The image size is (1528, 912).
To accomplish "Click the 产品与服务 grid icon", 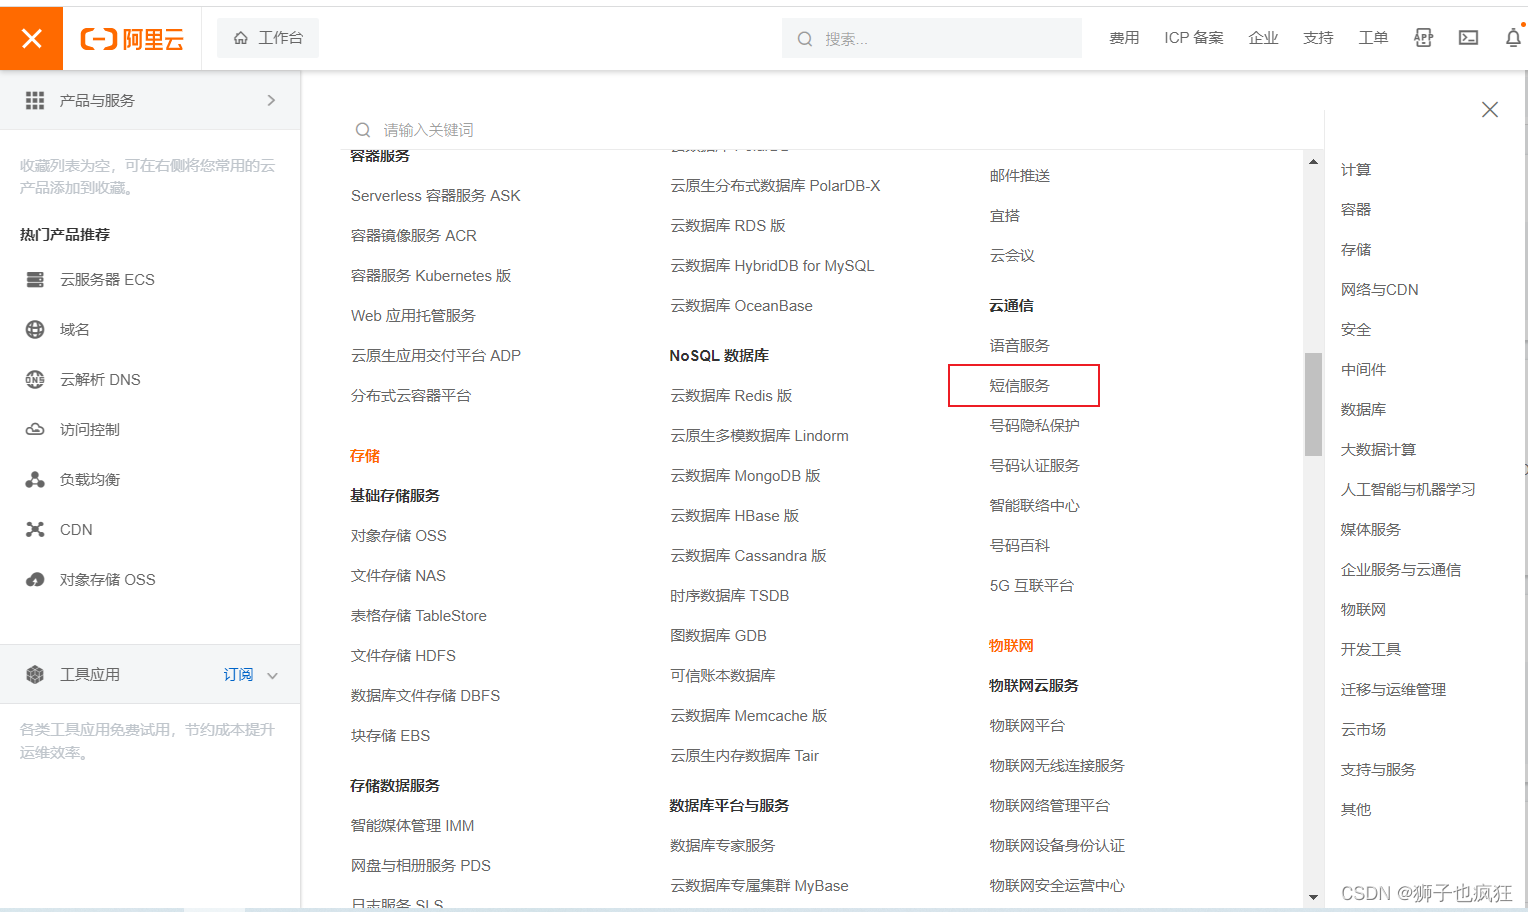I will point(35,100).
